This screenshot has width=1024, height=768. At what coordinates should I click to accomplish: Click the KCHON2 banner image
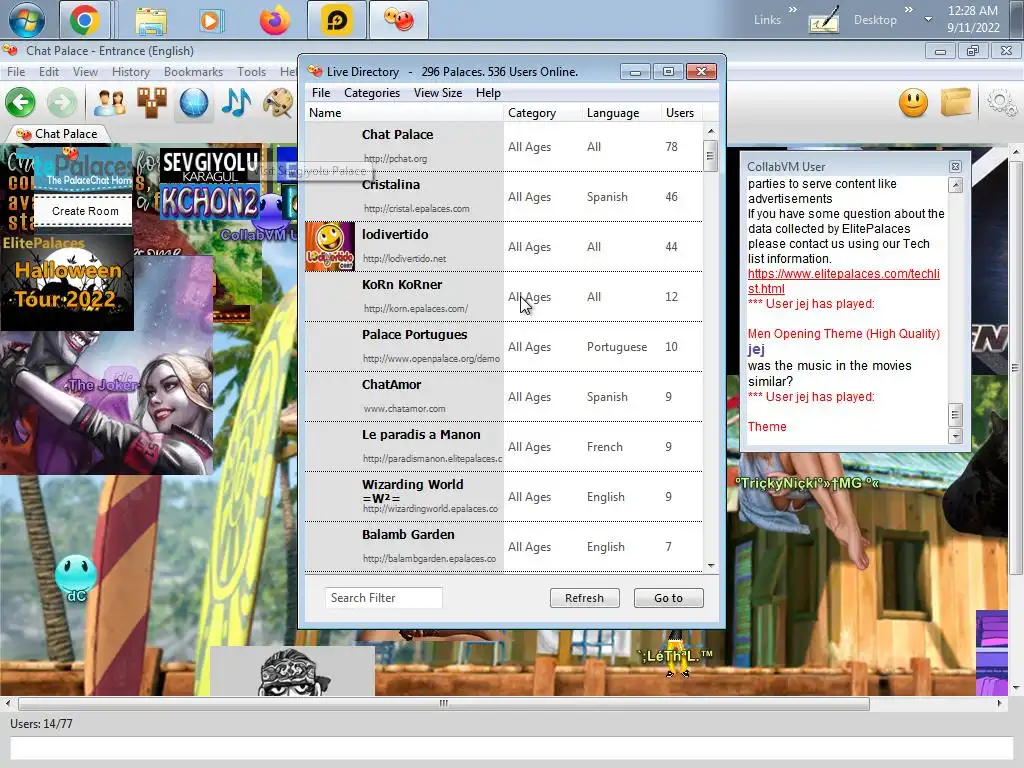pos(210,202)
